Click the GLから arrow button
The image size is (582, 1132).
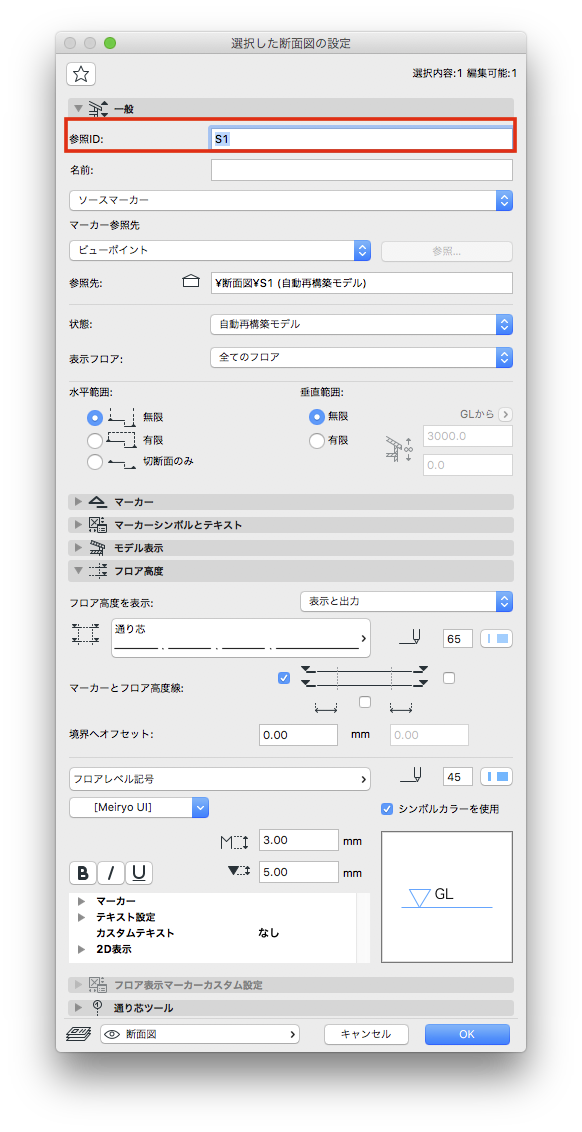pyautogui.click(x=505, y=414)
